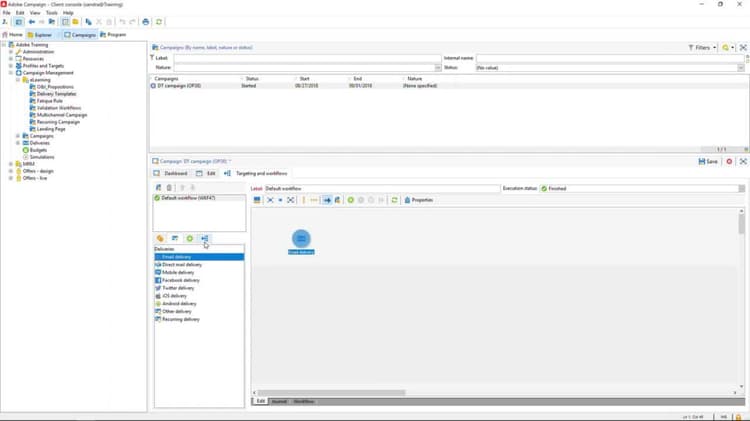Toggle the blue arrow tool in the workflow toolbar
The height and width of the screenshot is (421, 750).
coord(327,200)
